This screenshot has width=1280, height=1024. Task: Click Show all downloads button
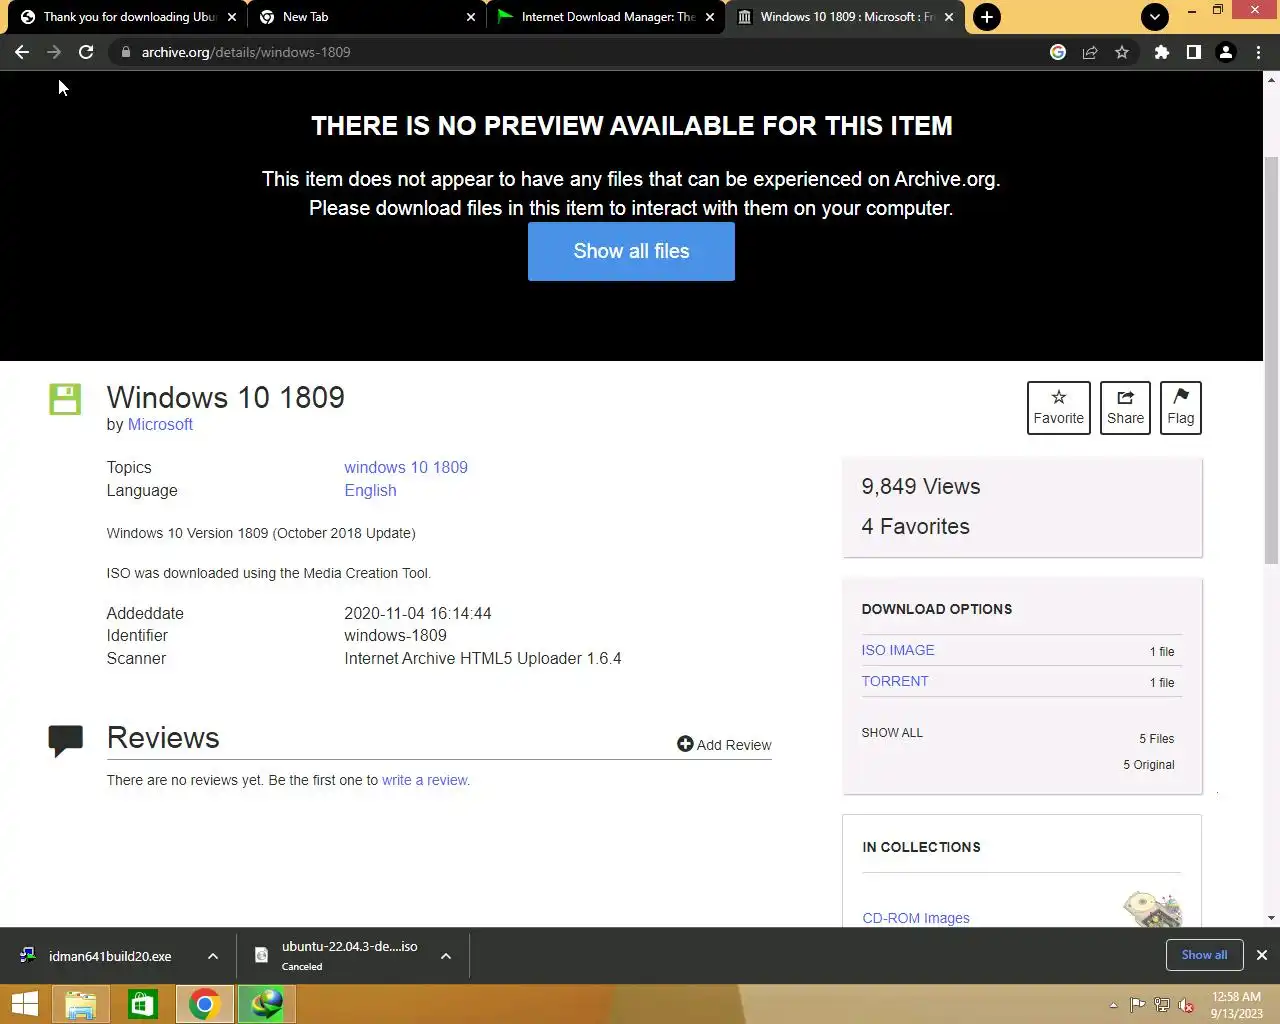1204,955
